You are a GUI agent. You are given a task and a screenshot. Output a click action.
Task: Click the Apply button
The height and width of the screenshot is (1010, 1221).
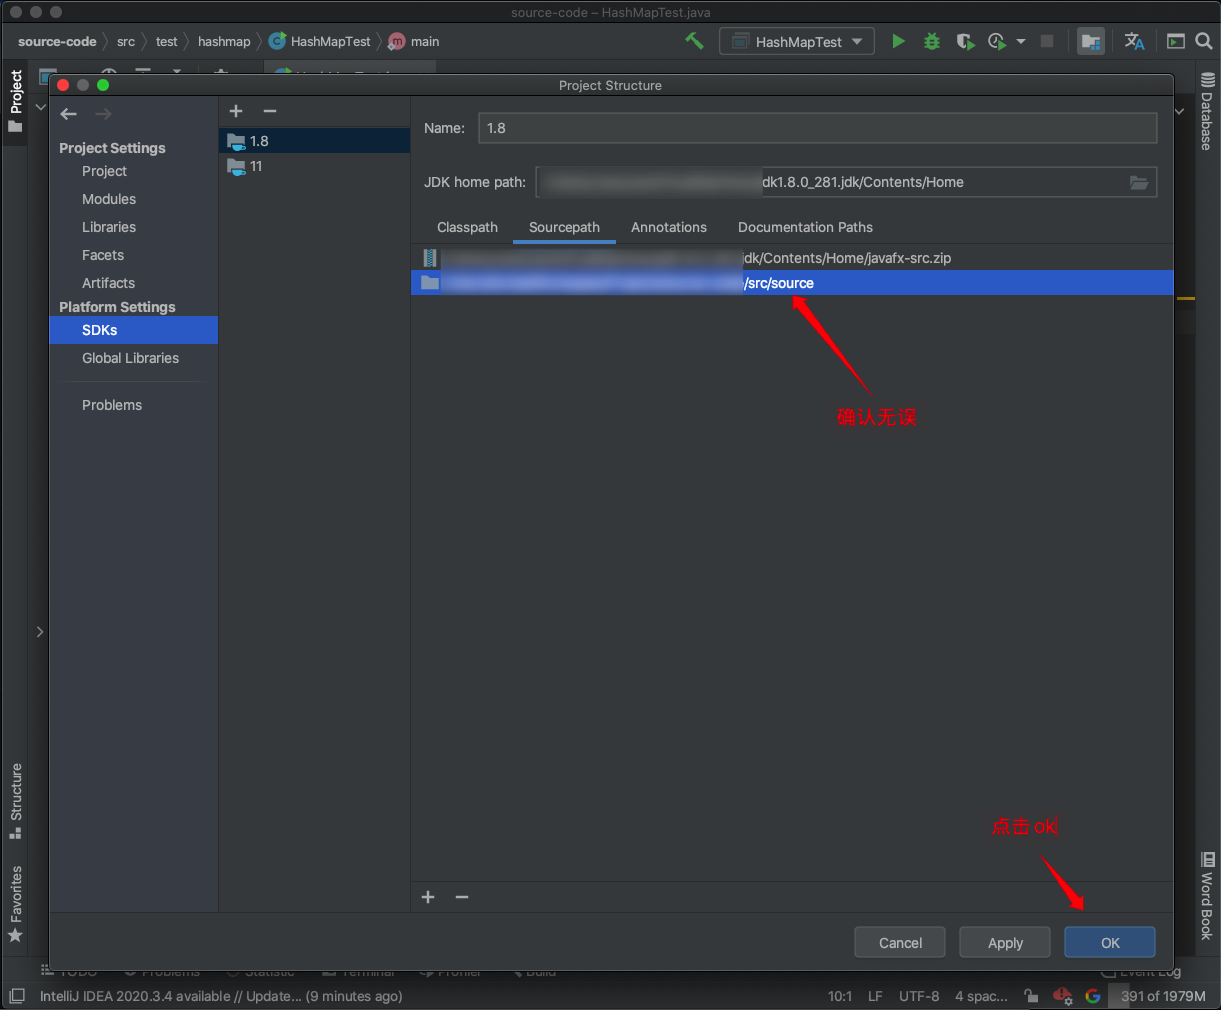pyautogui.click(x=1005, y=942)
